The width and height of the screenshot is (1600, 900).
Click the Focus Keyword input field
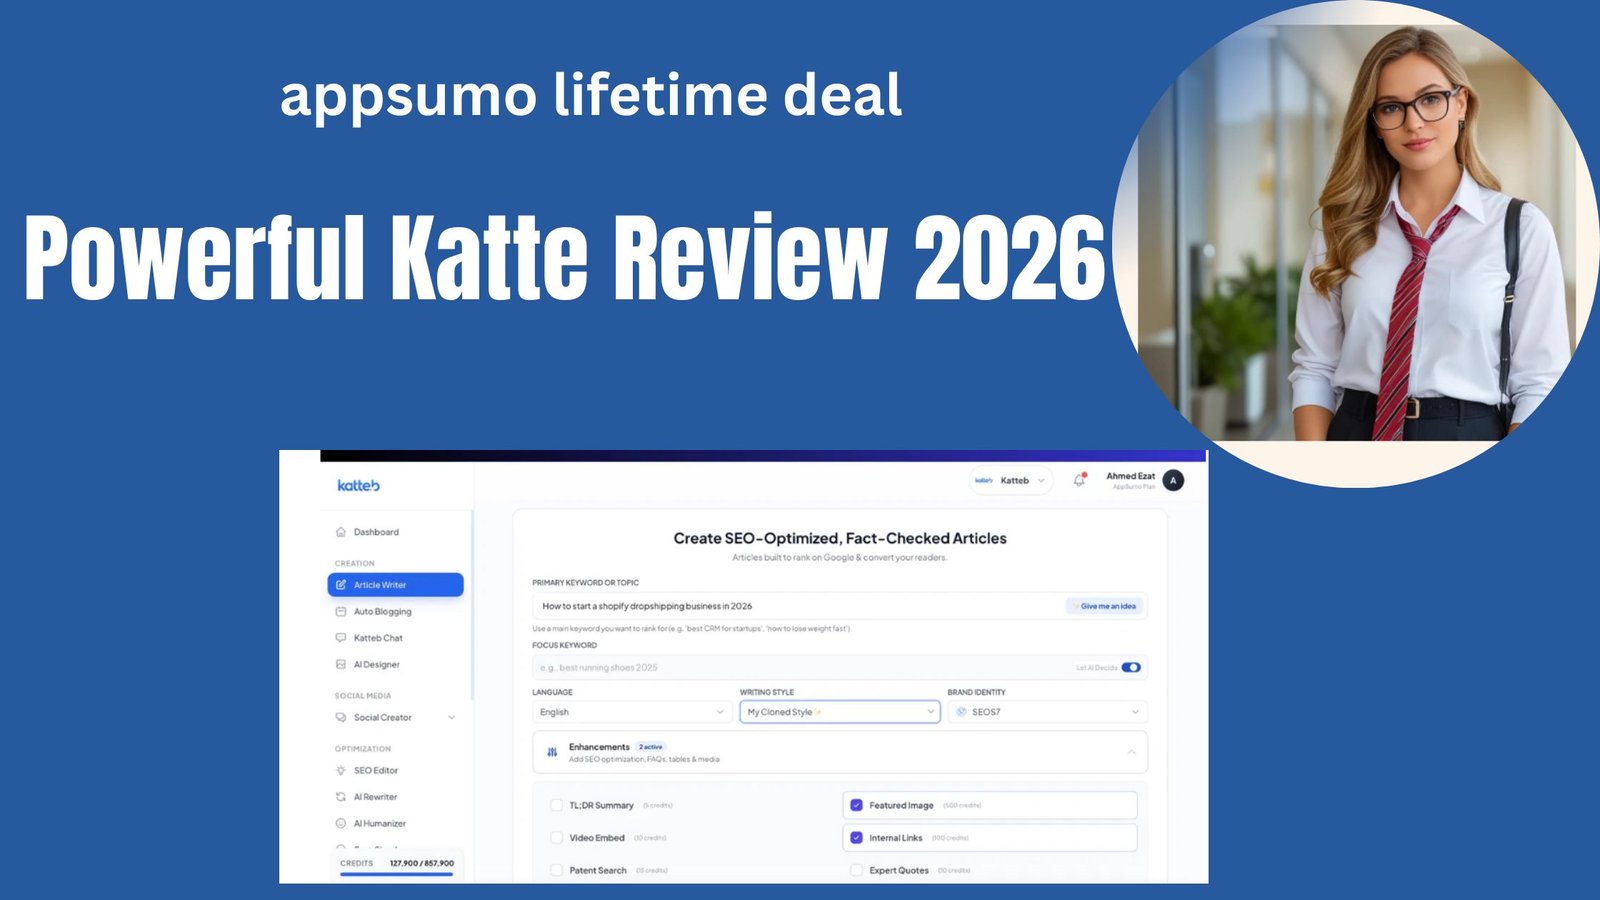[840, 667]
